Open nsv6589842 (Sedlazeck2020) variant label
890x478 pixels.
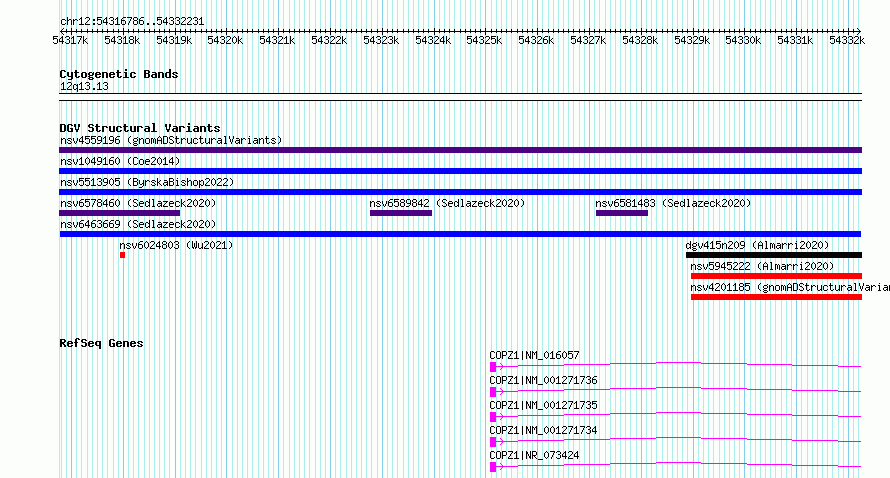pos(447,203)
